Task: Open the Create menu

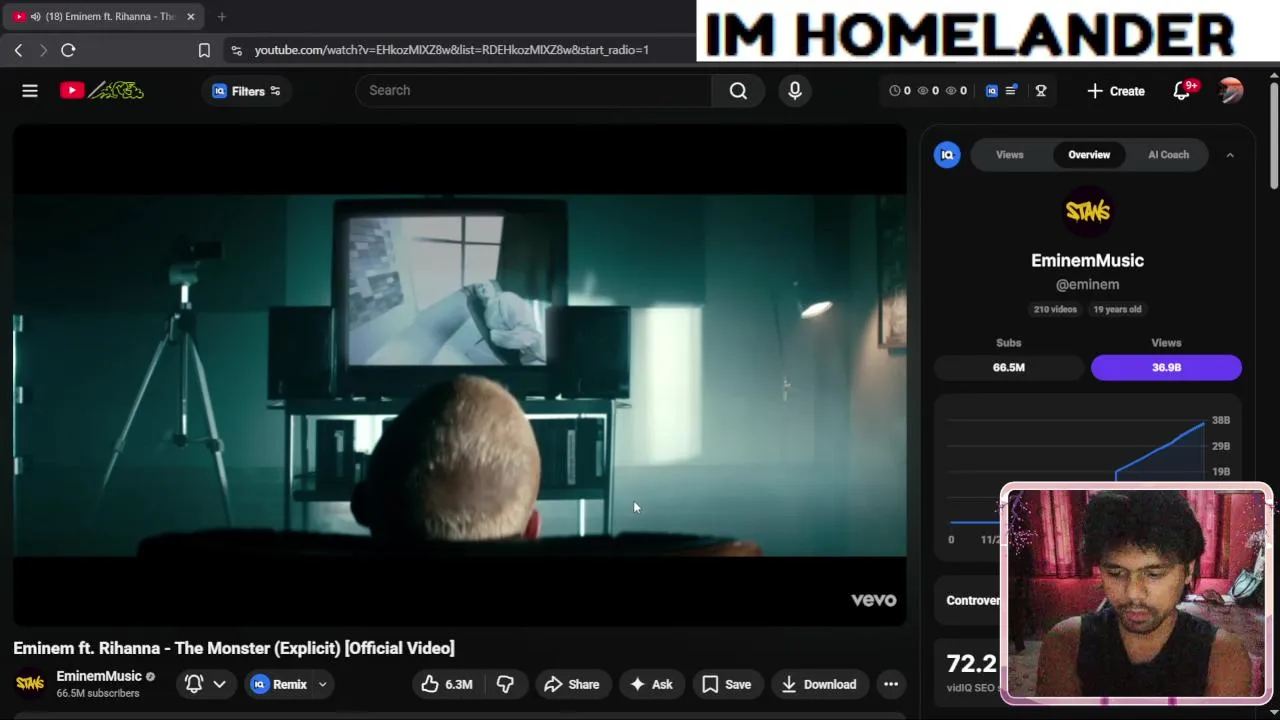Action: click(x=1116, y=91)
